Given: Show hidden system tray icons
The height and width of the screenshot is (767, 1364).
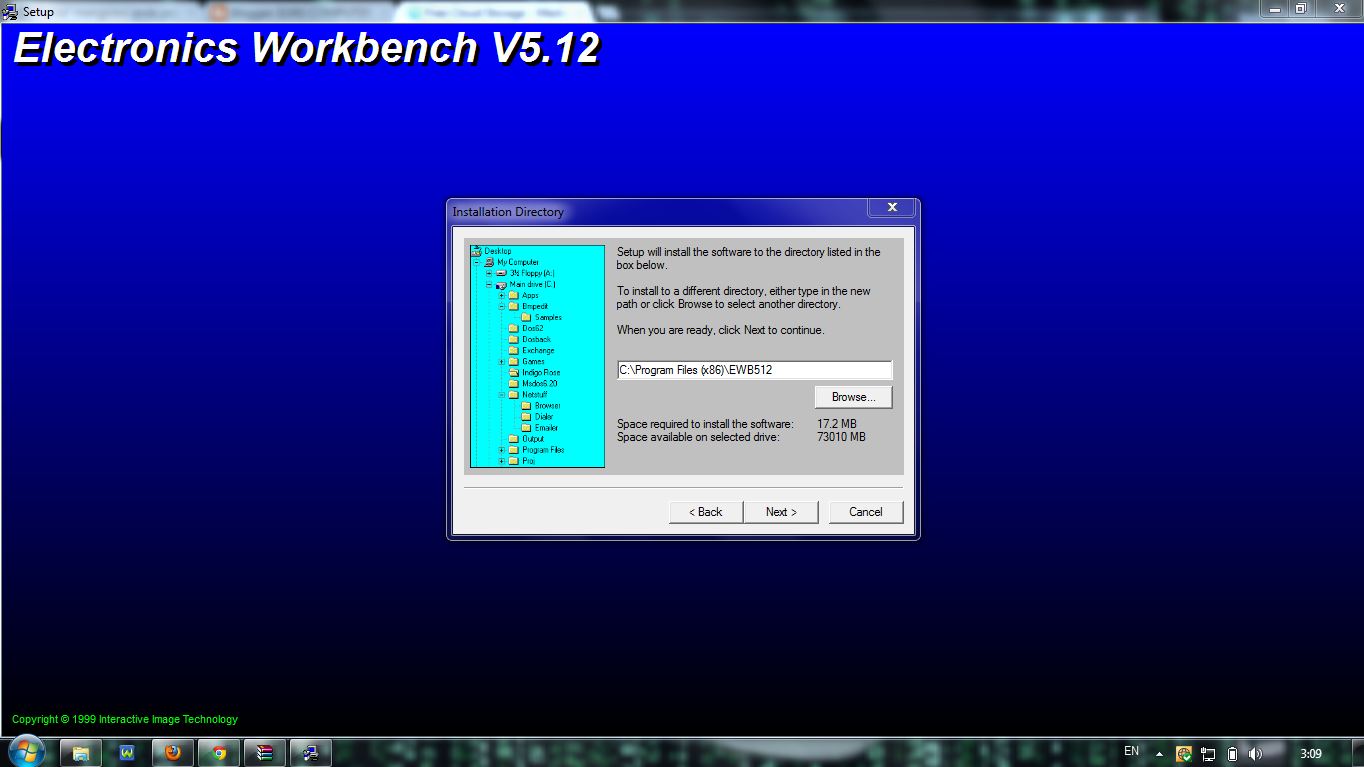Looking at the screenshot, I should tap(1159, 753).
